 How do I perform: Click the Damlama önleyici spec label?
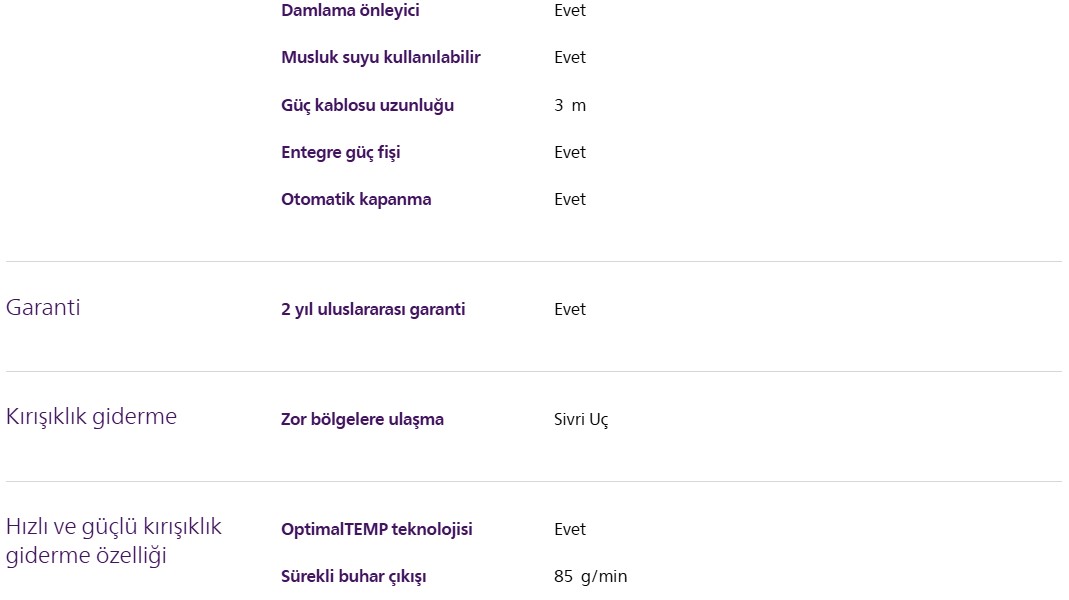click(x=350, y=11)
